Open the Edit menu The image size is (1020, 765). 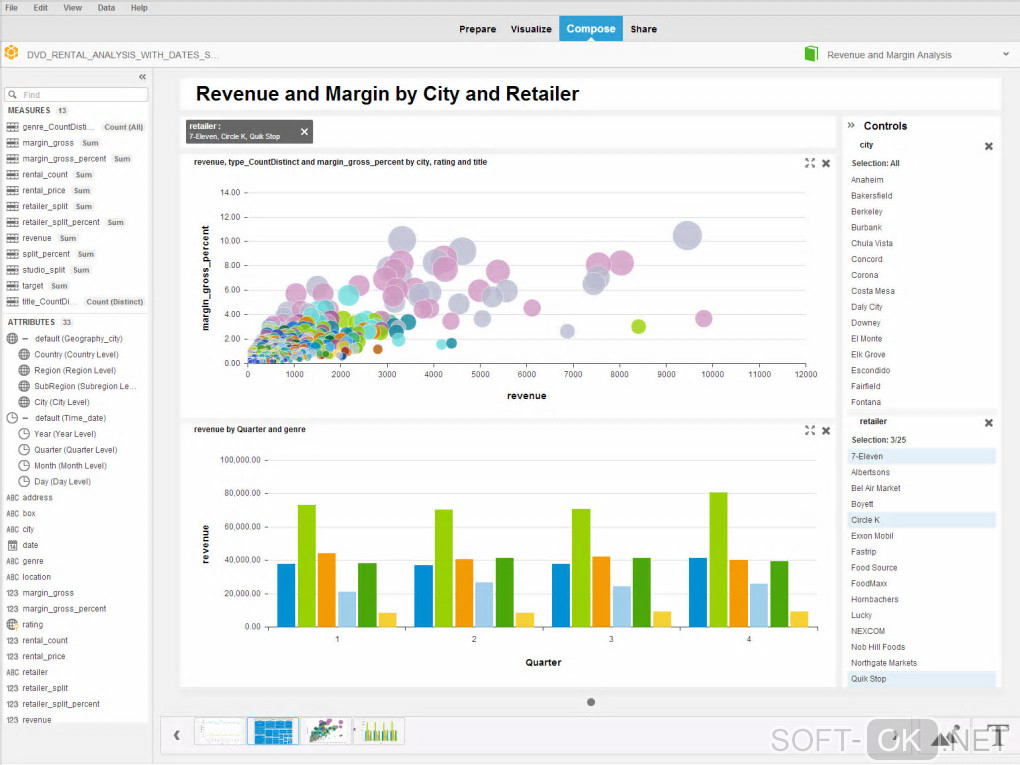[x=41, y=8]
